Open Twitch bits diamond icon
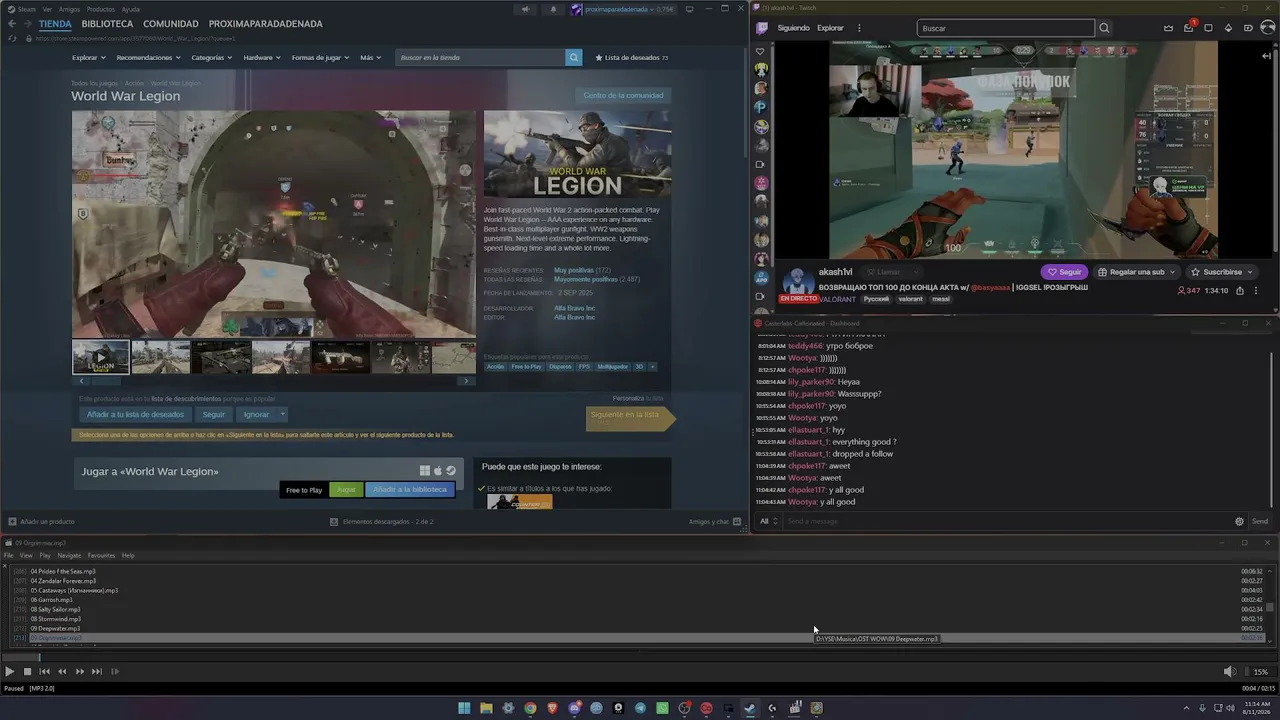The width and height of the screenshot is (1280, 720). pyautogui.click(x=1229, y=28)
